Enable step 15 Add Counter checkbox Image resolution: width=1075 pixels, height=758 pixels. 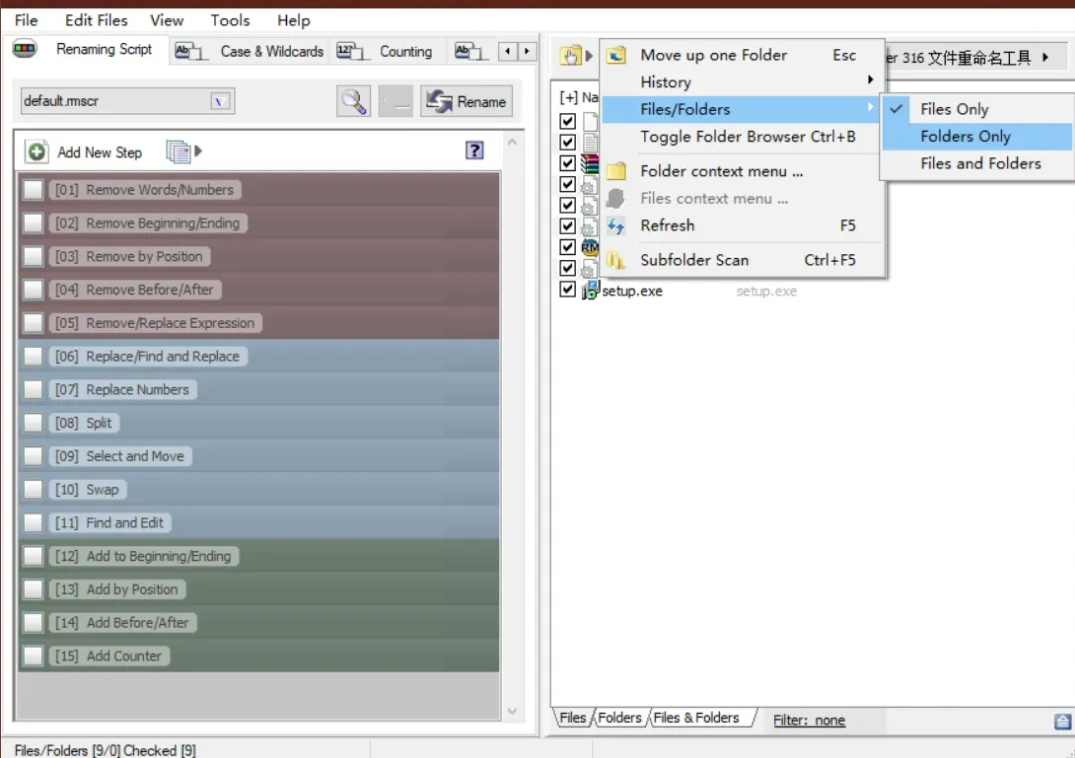[33, 656]
